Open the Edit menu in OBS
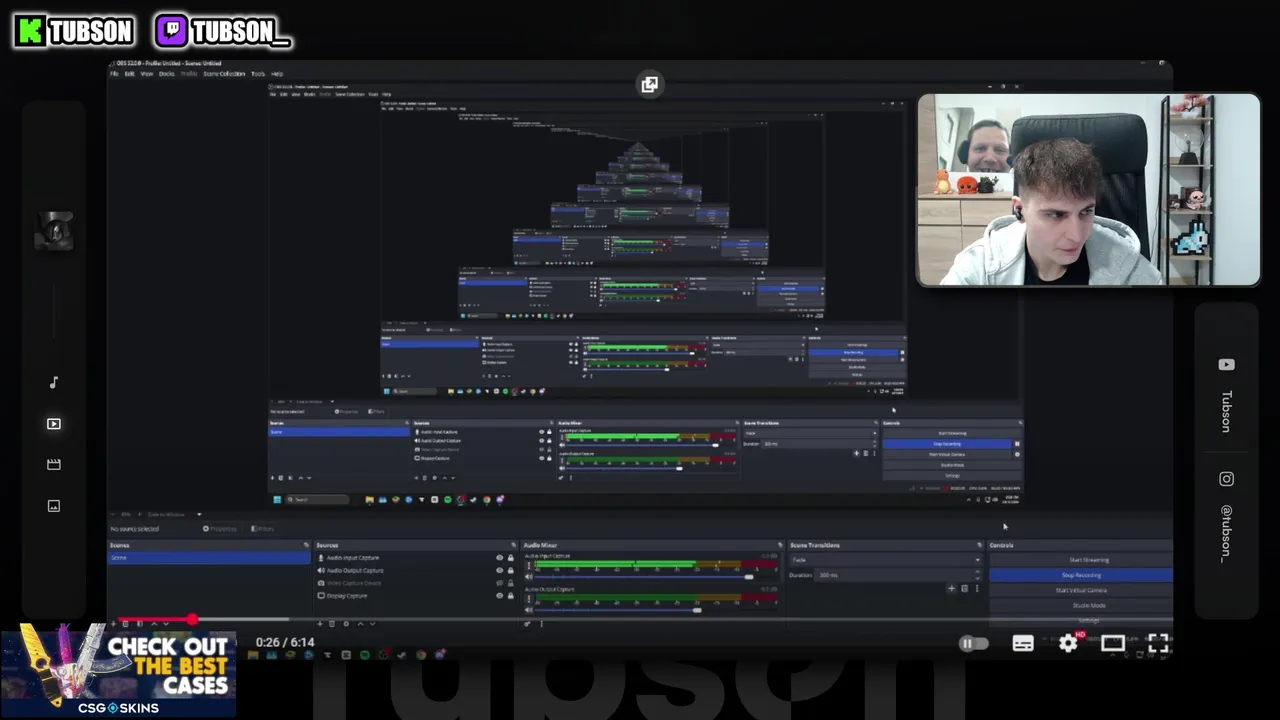Screen dimensions: 1280x720 pyautogui.click(x=130, y=74)
